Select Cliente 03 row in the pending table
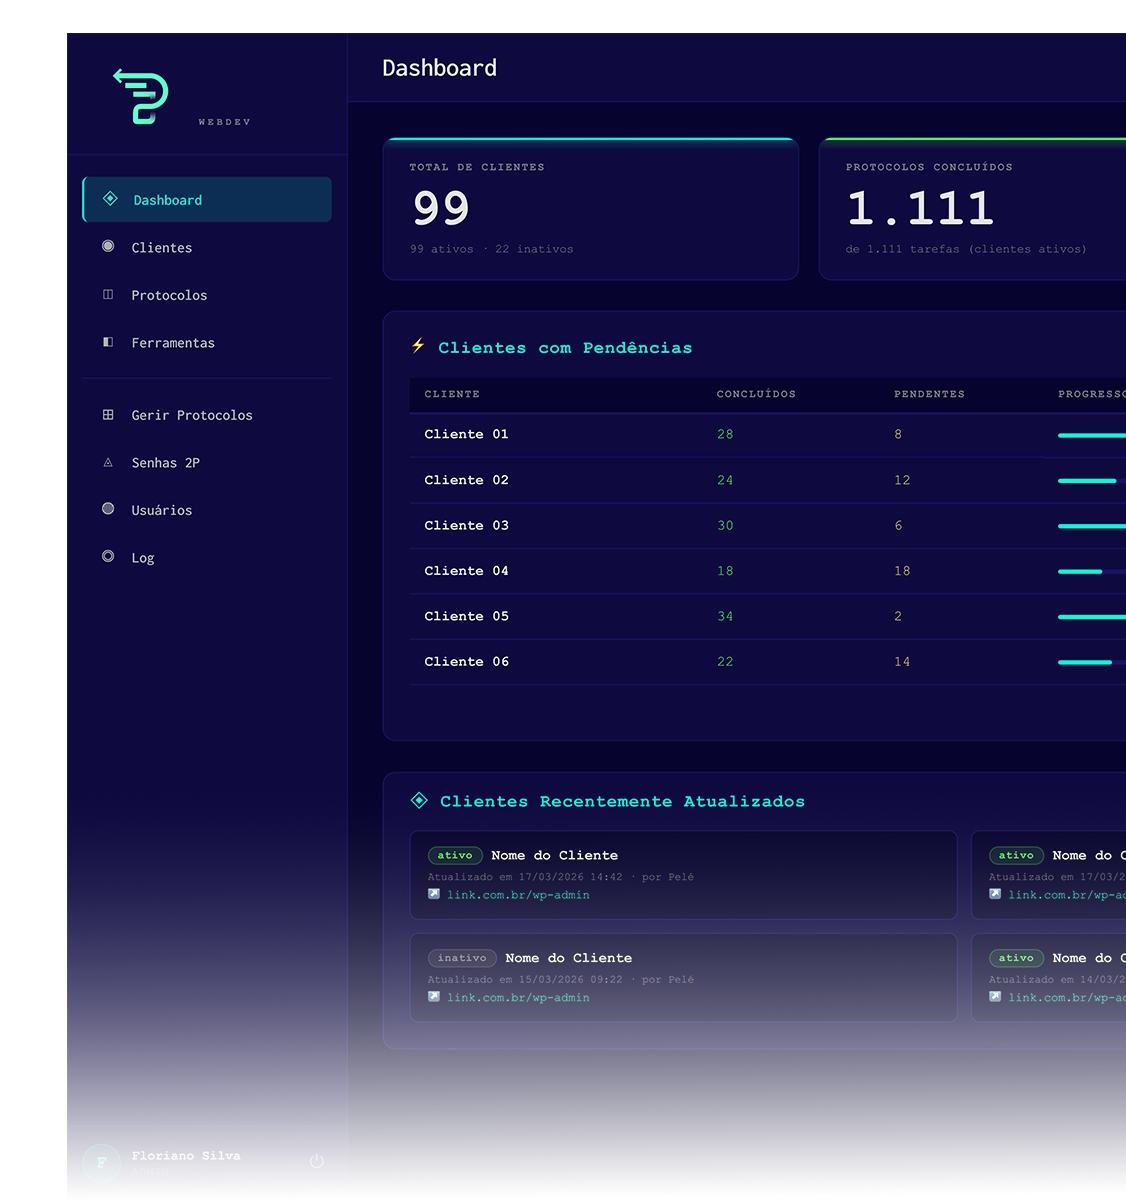This screenshot has width=1126, height=1200. [x=466, y=525]
